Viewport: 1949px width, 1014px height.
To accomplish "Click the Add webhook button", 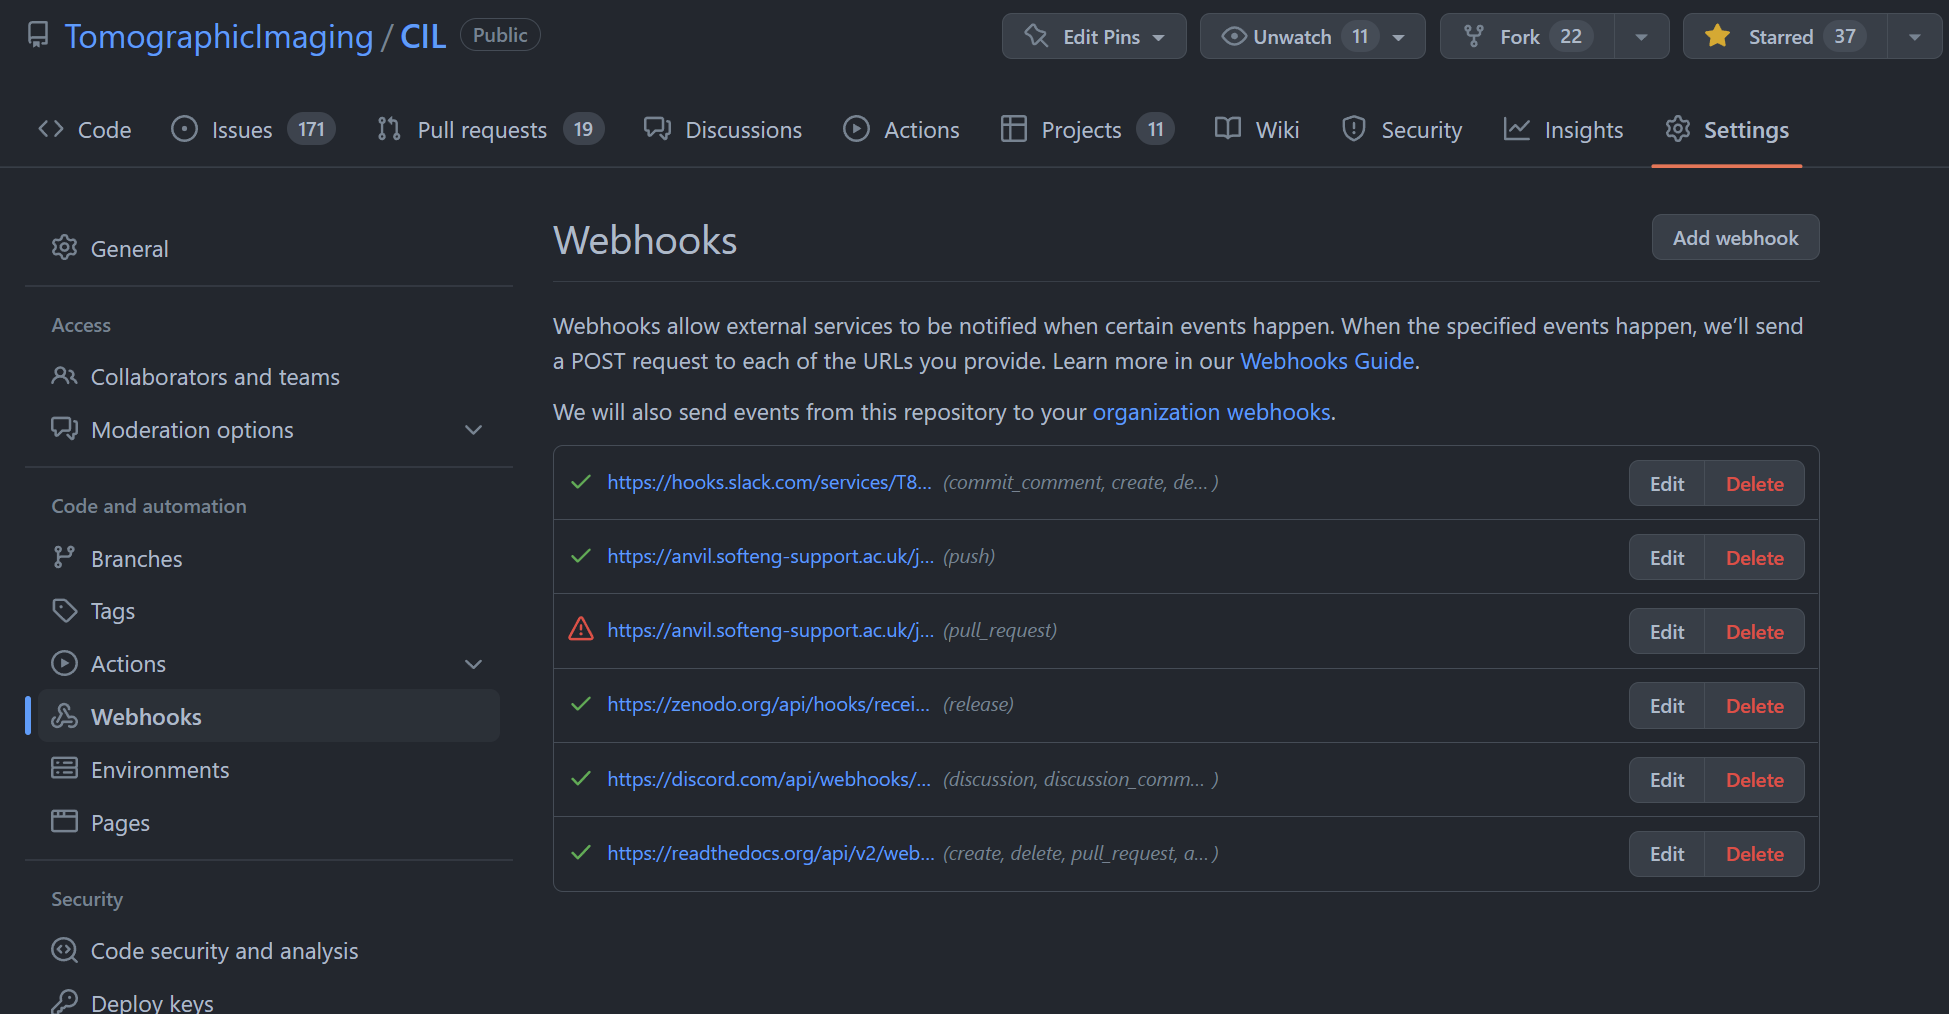I will [x=1735, y=237].
